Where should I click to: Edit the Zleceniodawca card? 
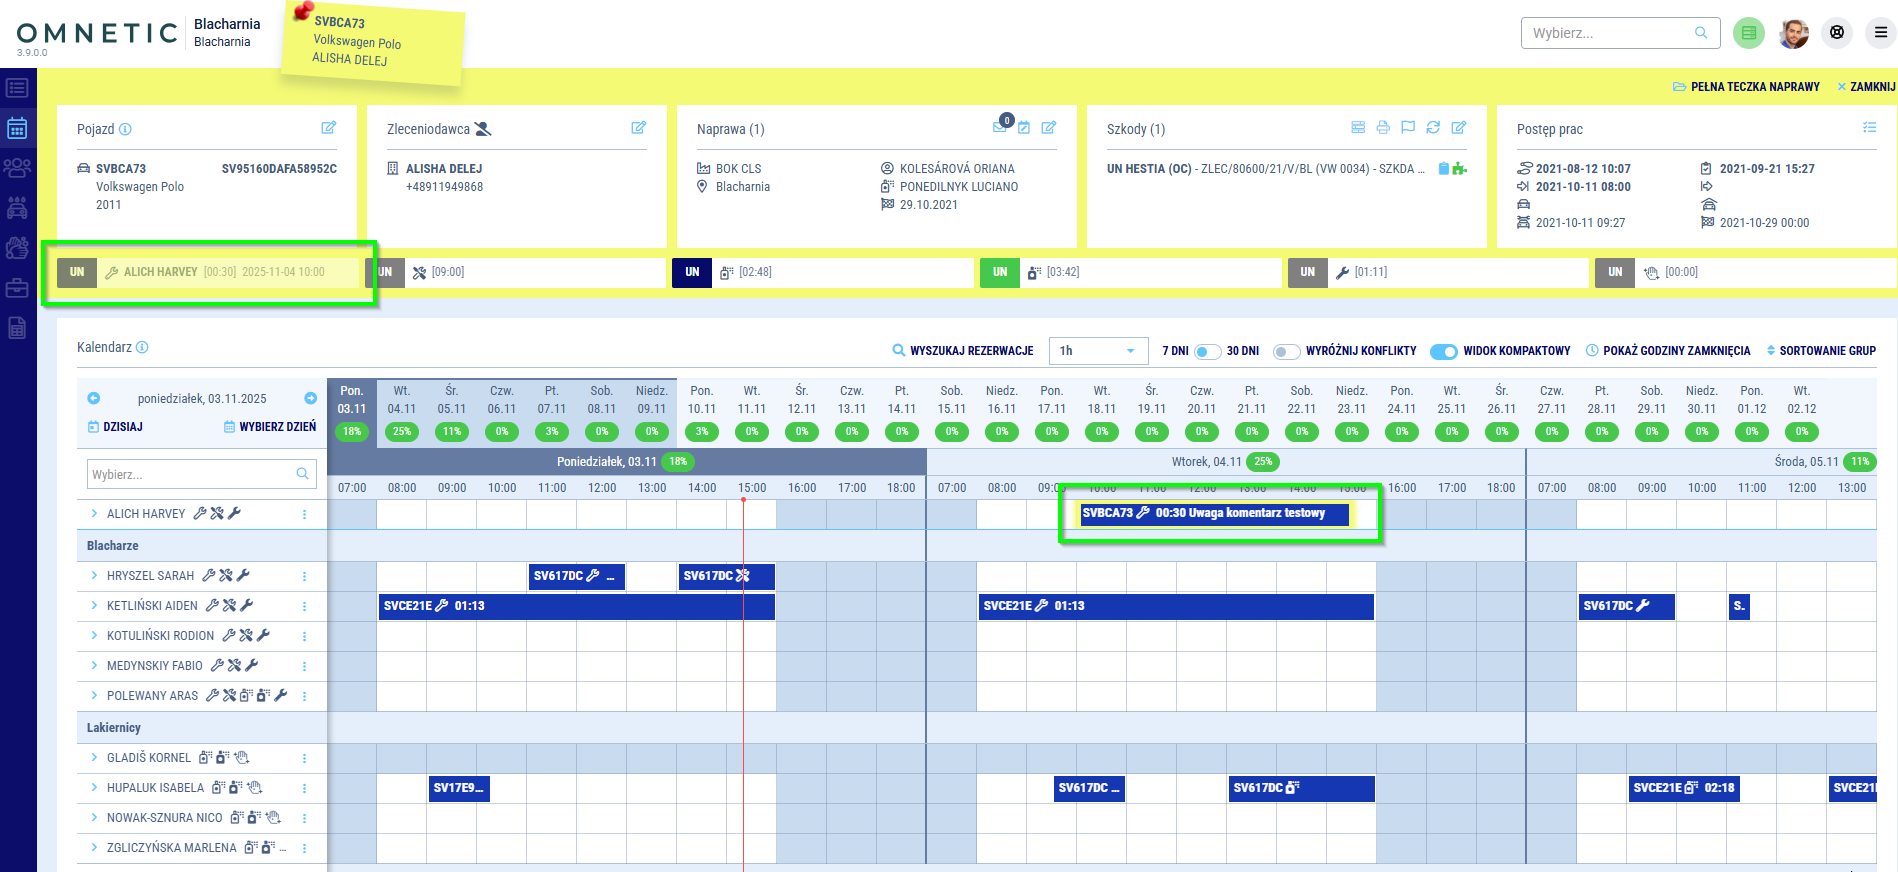pos(638,128)
